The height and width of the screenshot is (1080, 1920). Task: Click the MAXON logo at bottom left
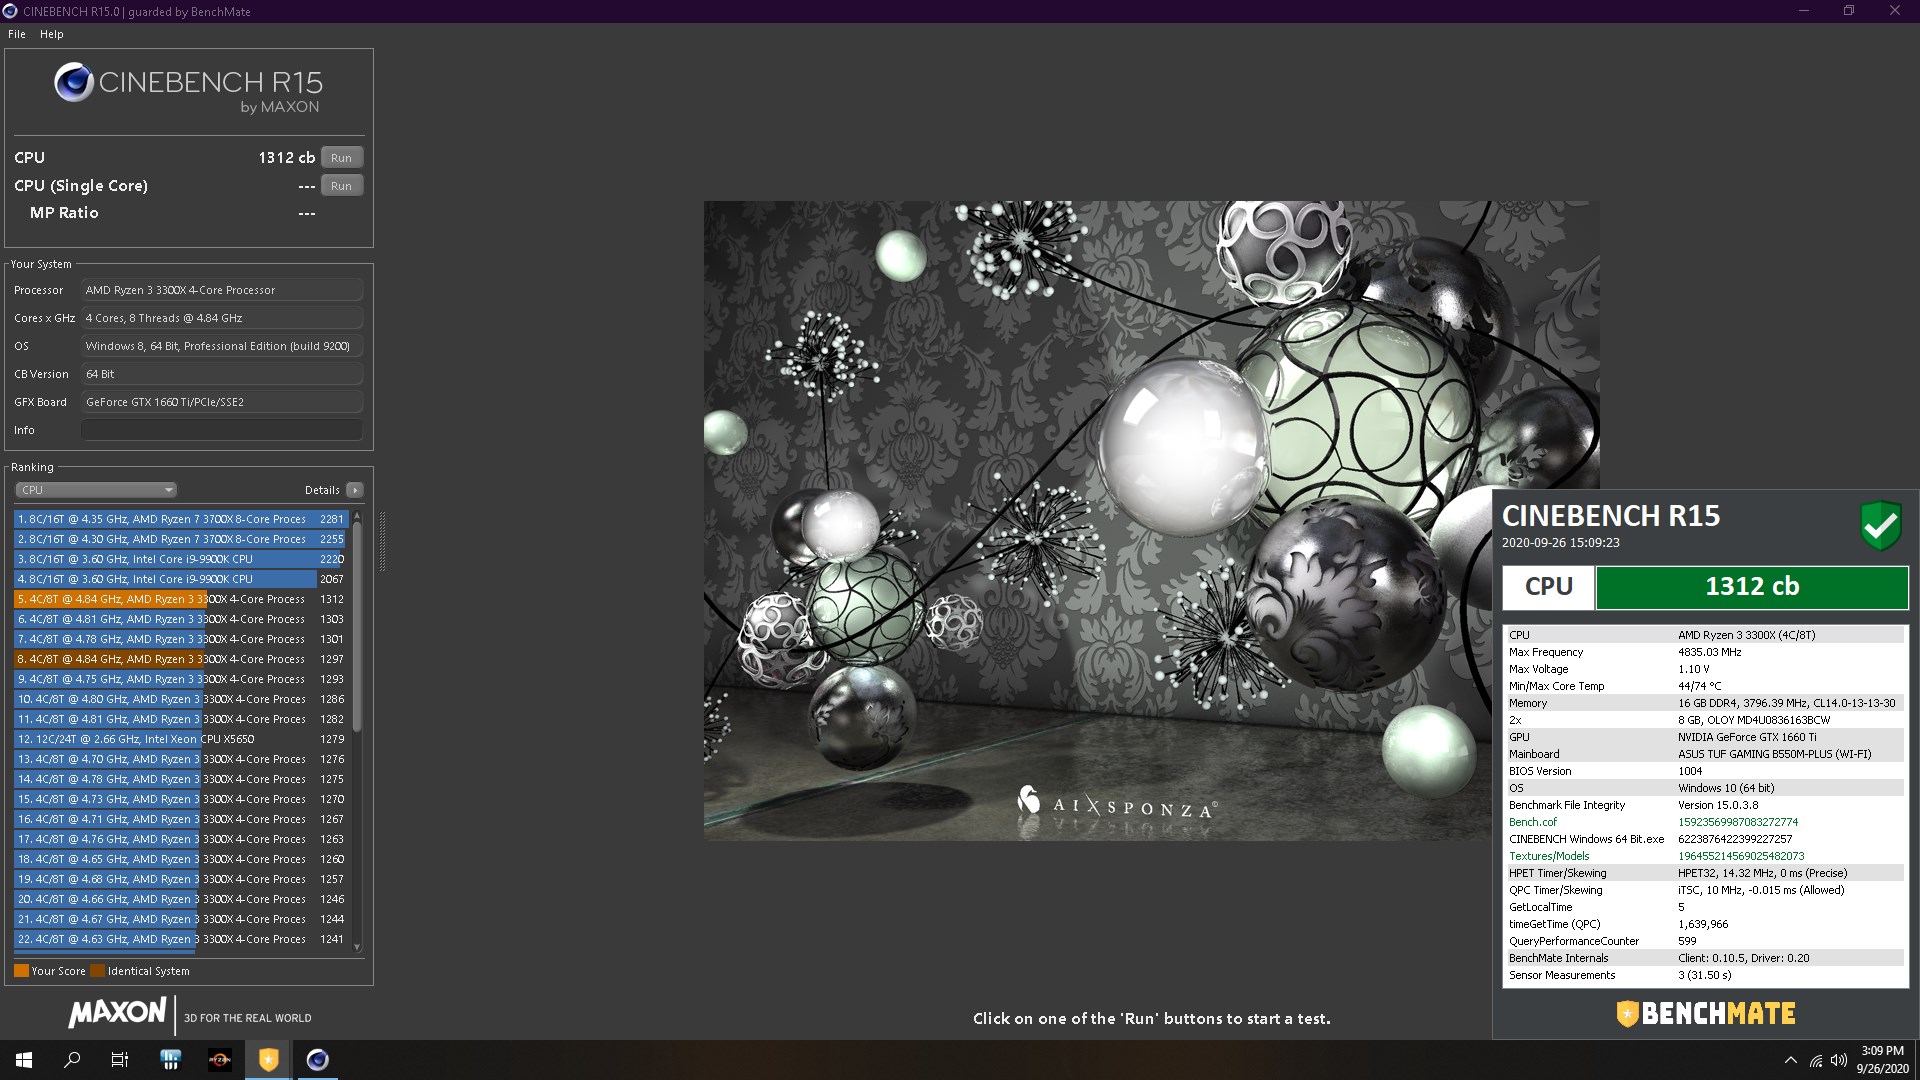(x=117, y=1013)
